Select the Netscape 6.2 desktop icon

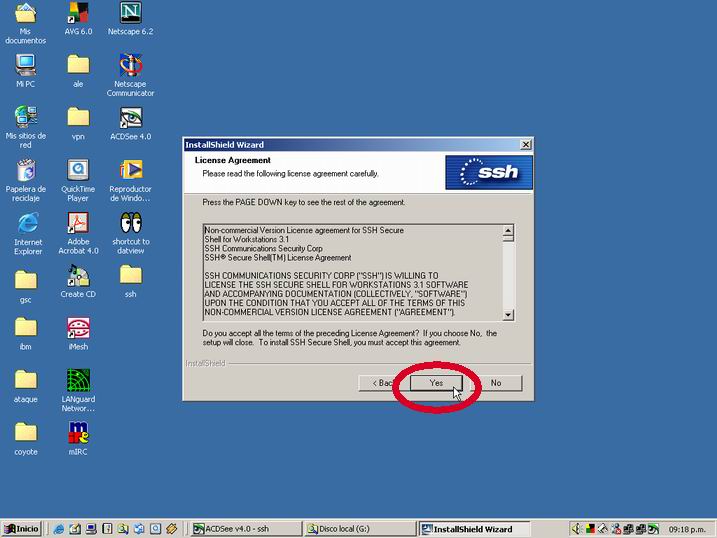point(130,19)
